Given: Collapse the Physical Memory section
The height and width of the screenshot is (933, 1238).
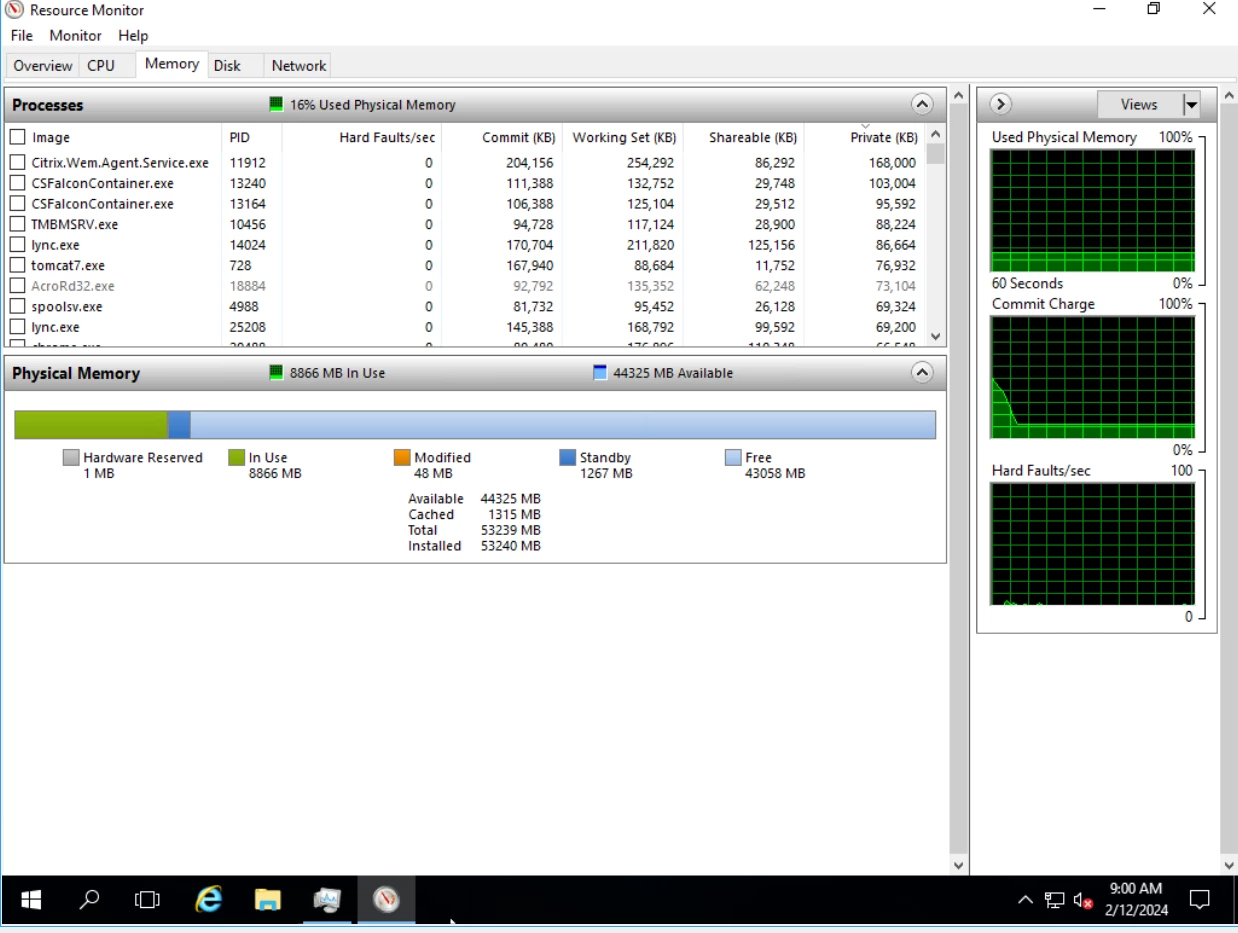Looking at the screenshot, I should point(922,373).
